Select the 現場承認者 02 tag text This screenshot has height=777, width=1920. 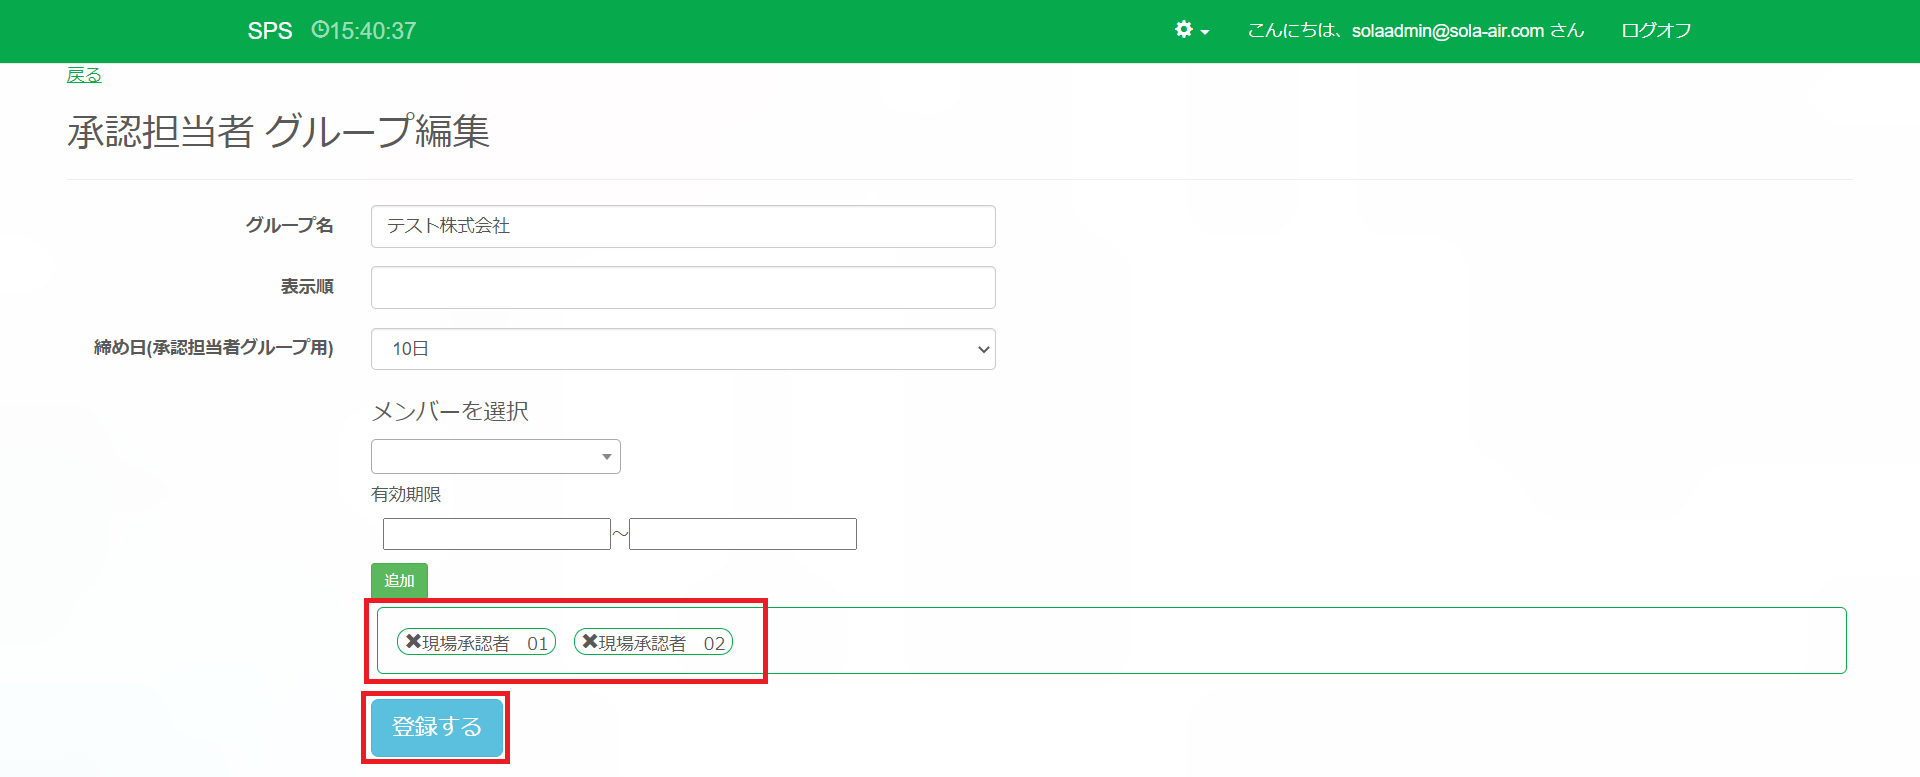point(662,643)
